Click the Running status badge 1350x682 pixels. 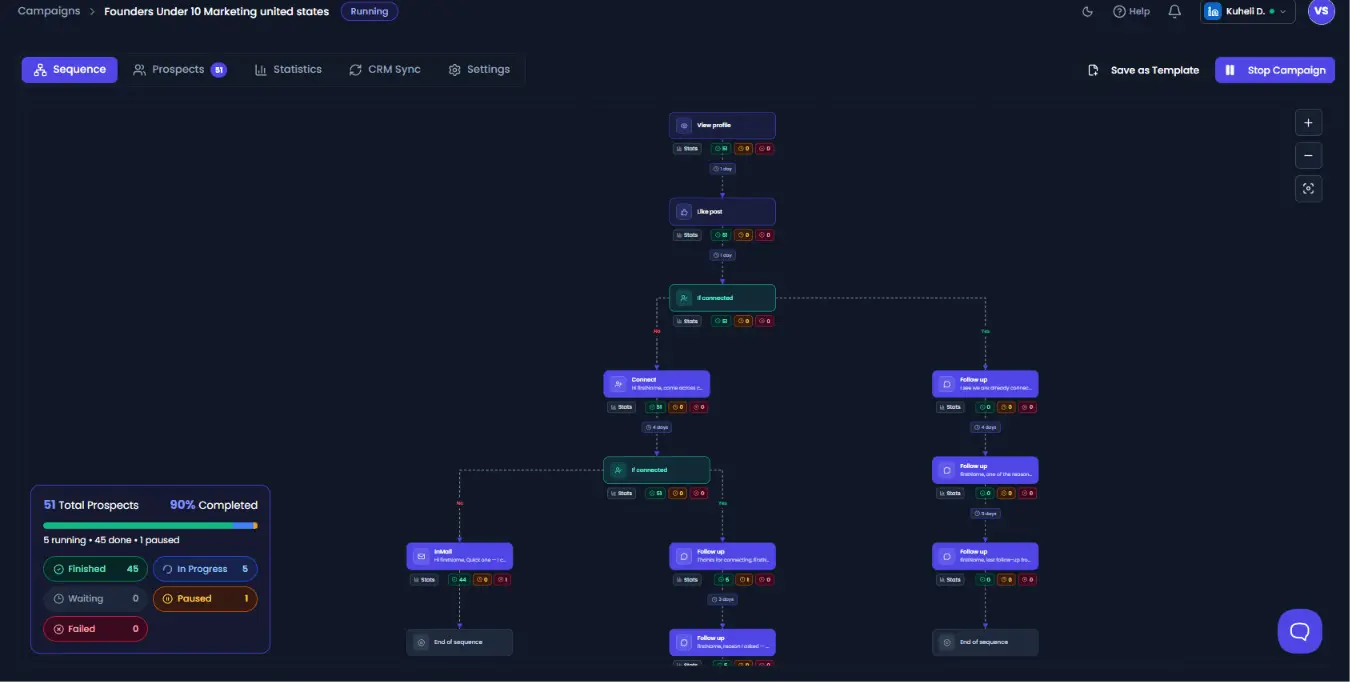tap(369, 12)
